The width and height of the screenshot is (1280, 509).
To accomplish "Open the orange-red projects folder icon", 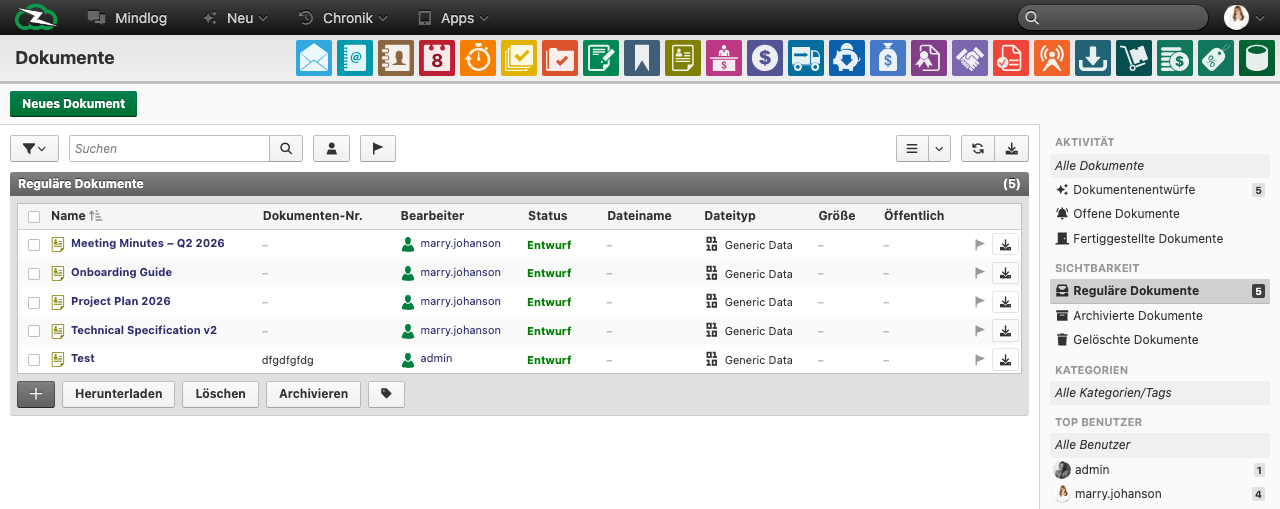I will (x=560, y=58).
